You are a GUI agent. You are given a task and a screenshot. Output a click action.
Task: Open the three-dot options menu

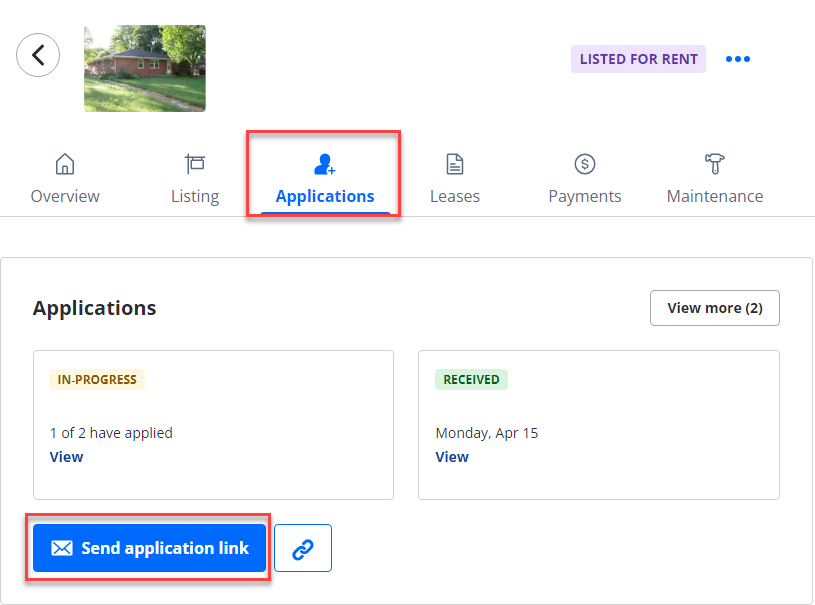pos(737,58)
